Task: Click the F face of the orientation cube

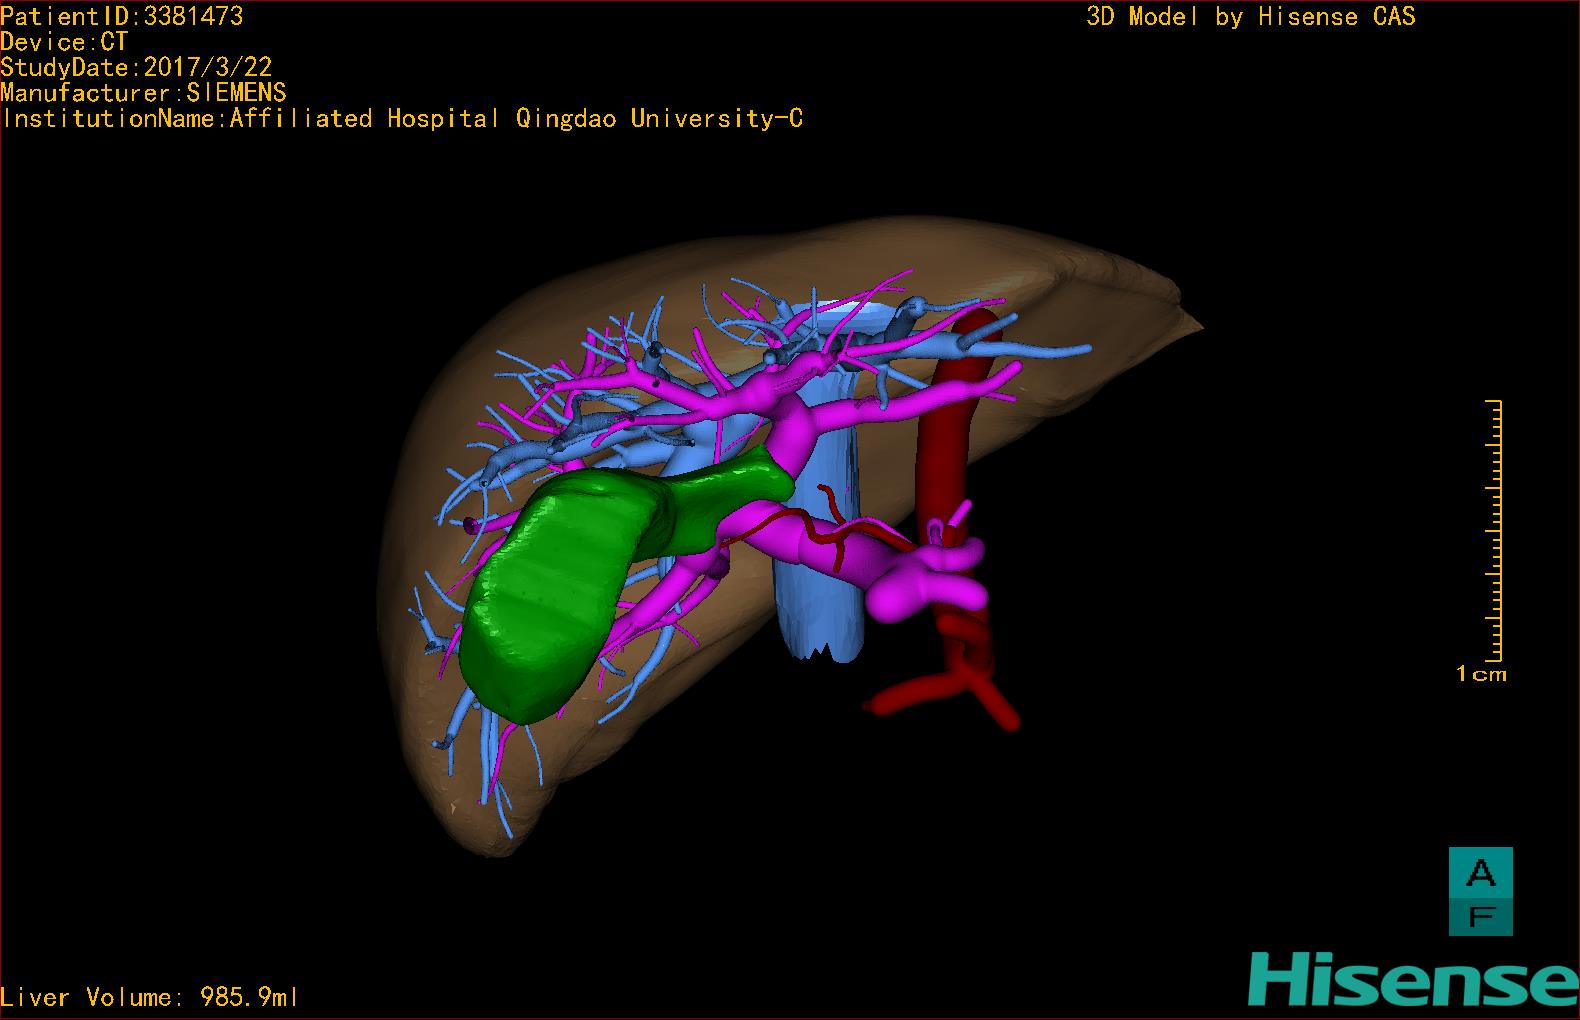Action: click(1480, 916)
